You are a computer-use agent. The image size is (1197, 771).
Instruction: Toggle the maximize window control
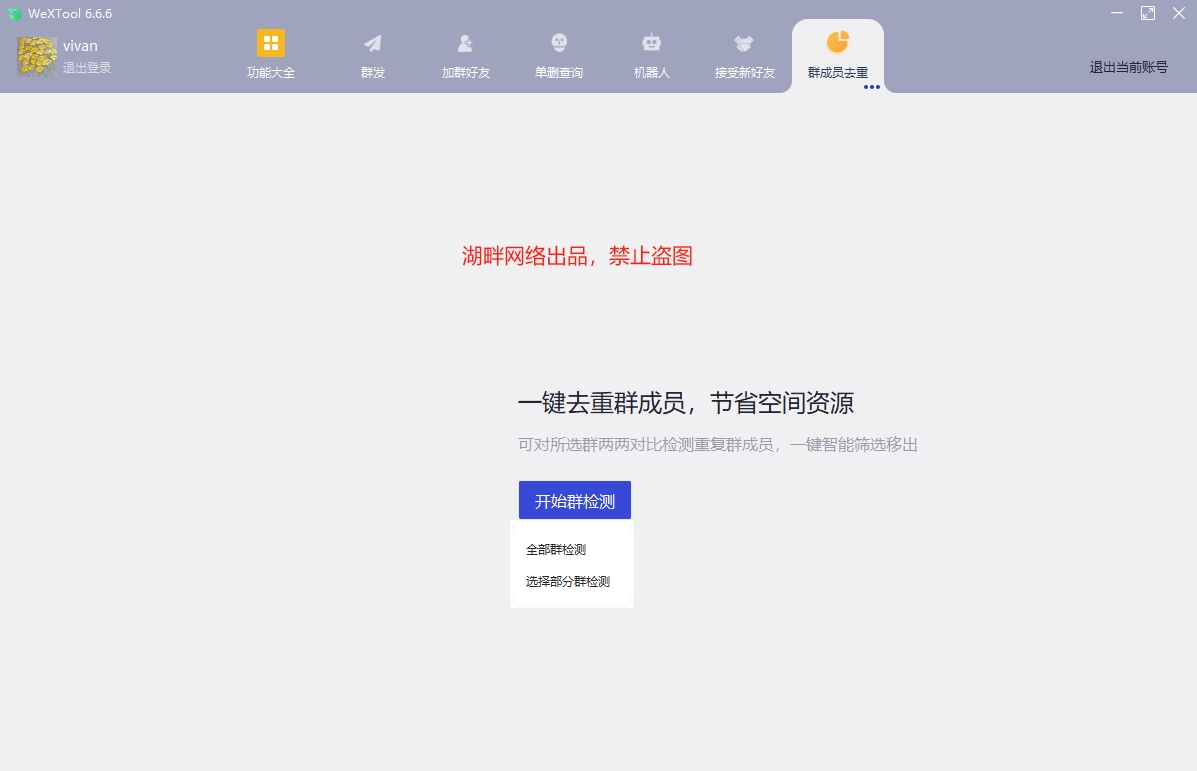1147,13
